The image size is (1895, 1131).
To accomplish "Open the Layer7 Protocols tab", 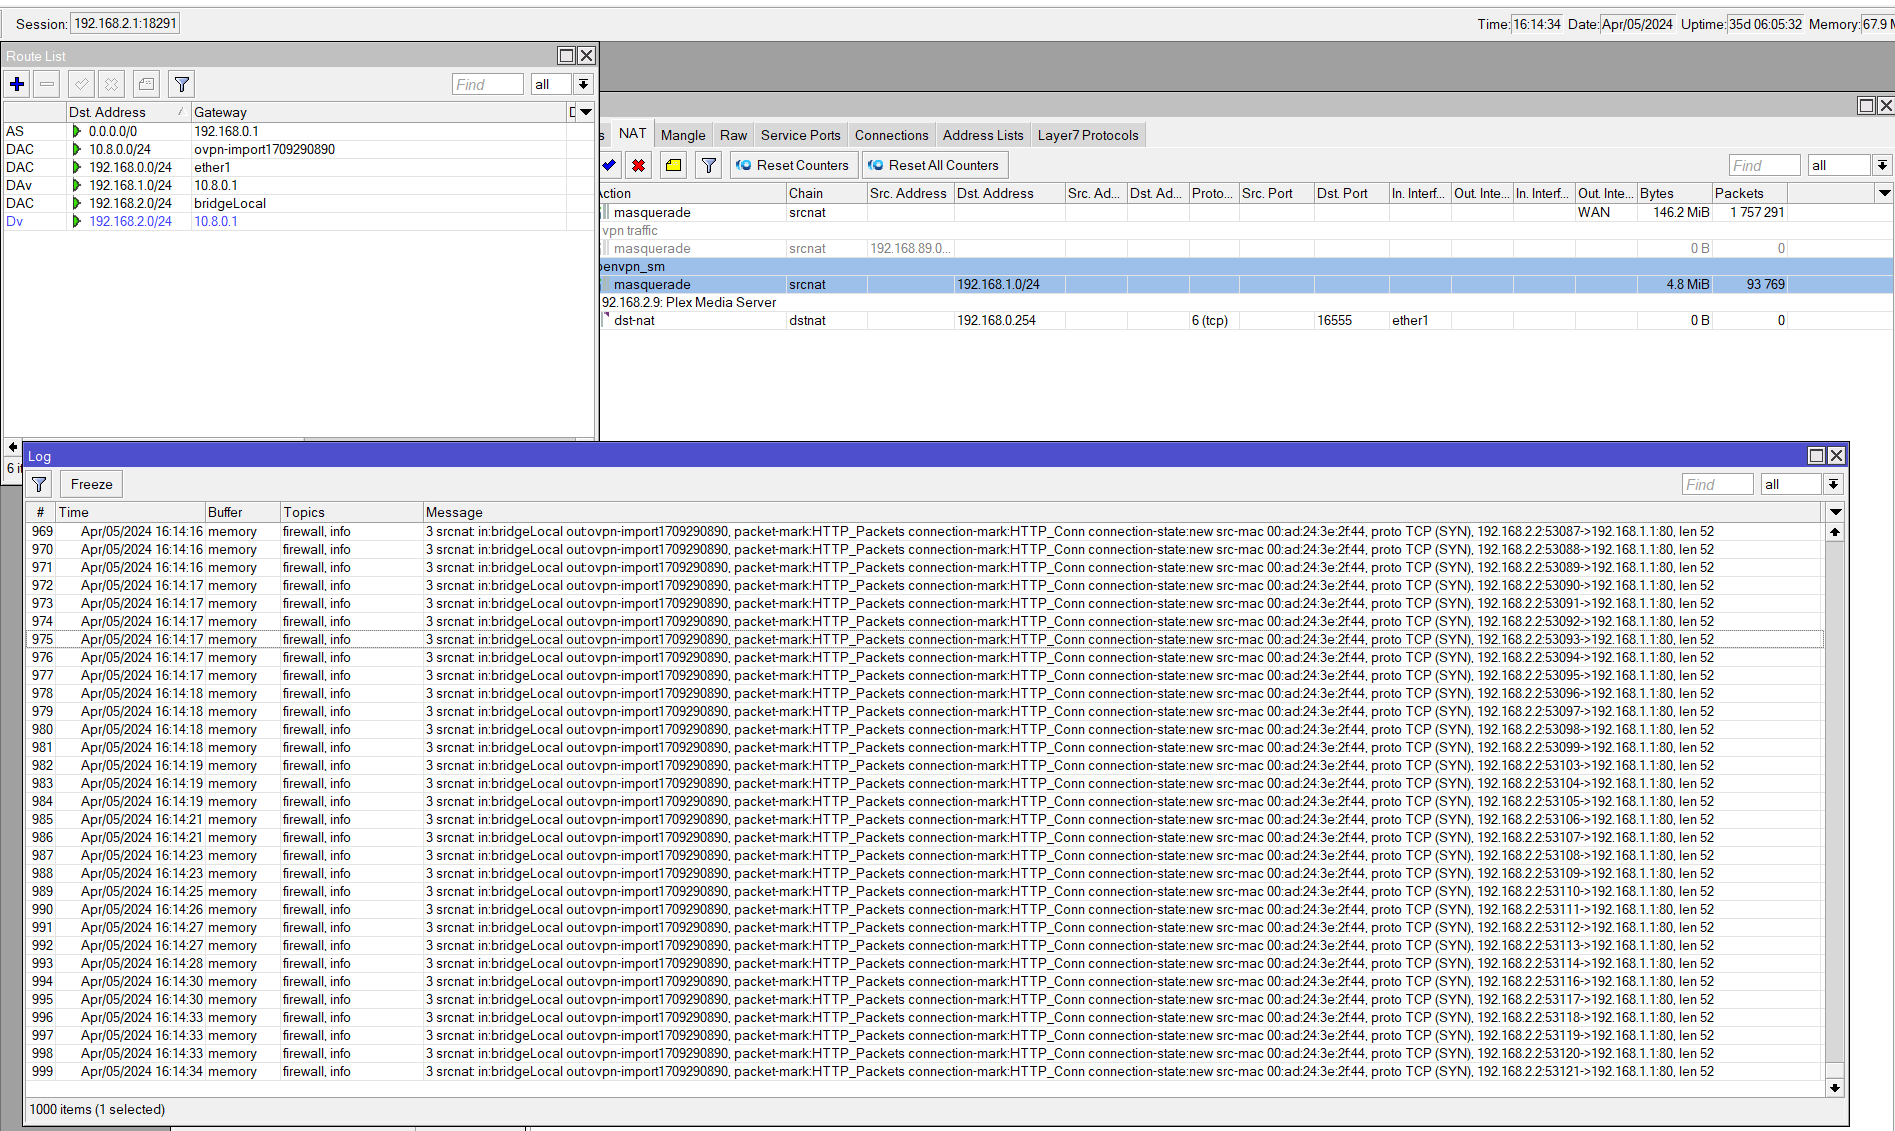I will (1088, 135).
